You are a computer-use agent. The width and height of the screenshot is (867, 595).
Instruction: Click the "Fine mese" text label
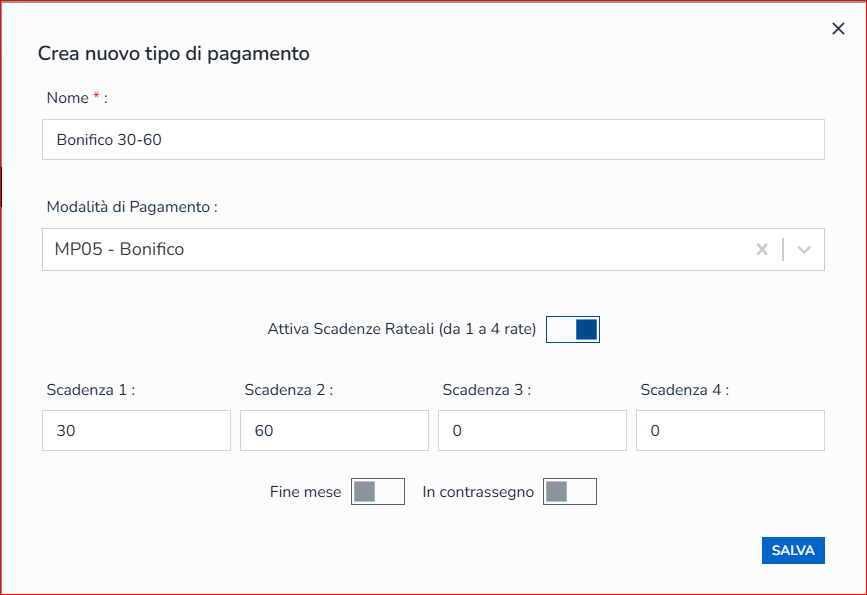tap(305, 492)
